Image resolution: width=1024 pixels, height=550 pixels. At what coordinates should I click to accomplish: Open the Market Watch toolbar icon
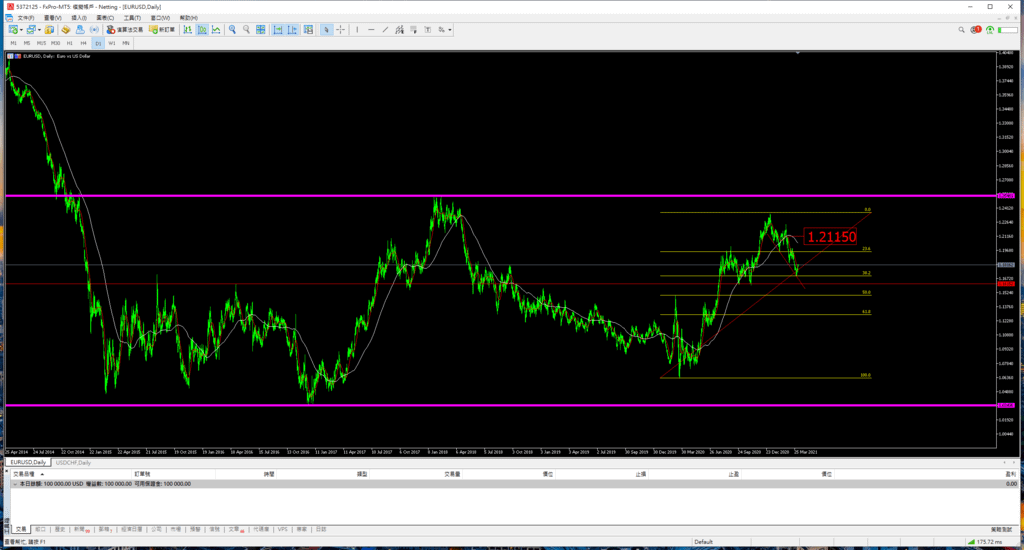(x=49, y=29)
